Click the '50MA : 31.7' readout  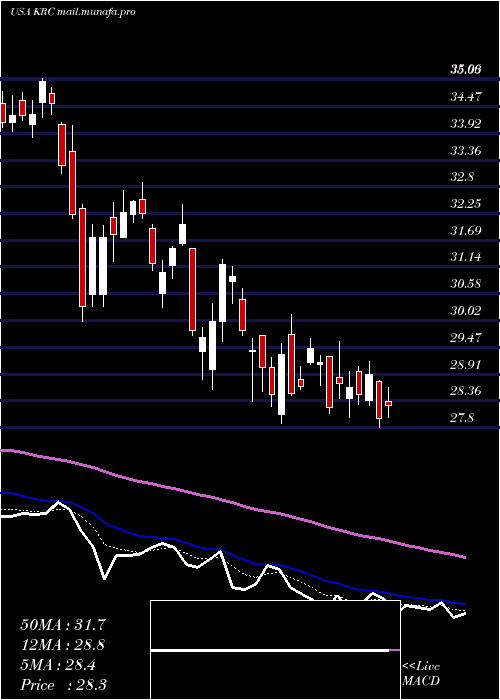(x=62, y=625)
